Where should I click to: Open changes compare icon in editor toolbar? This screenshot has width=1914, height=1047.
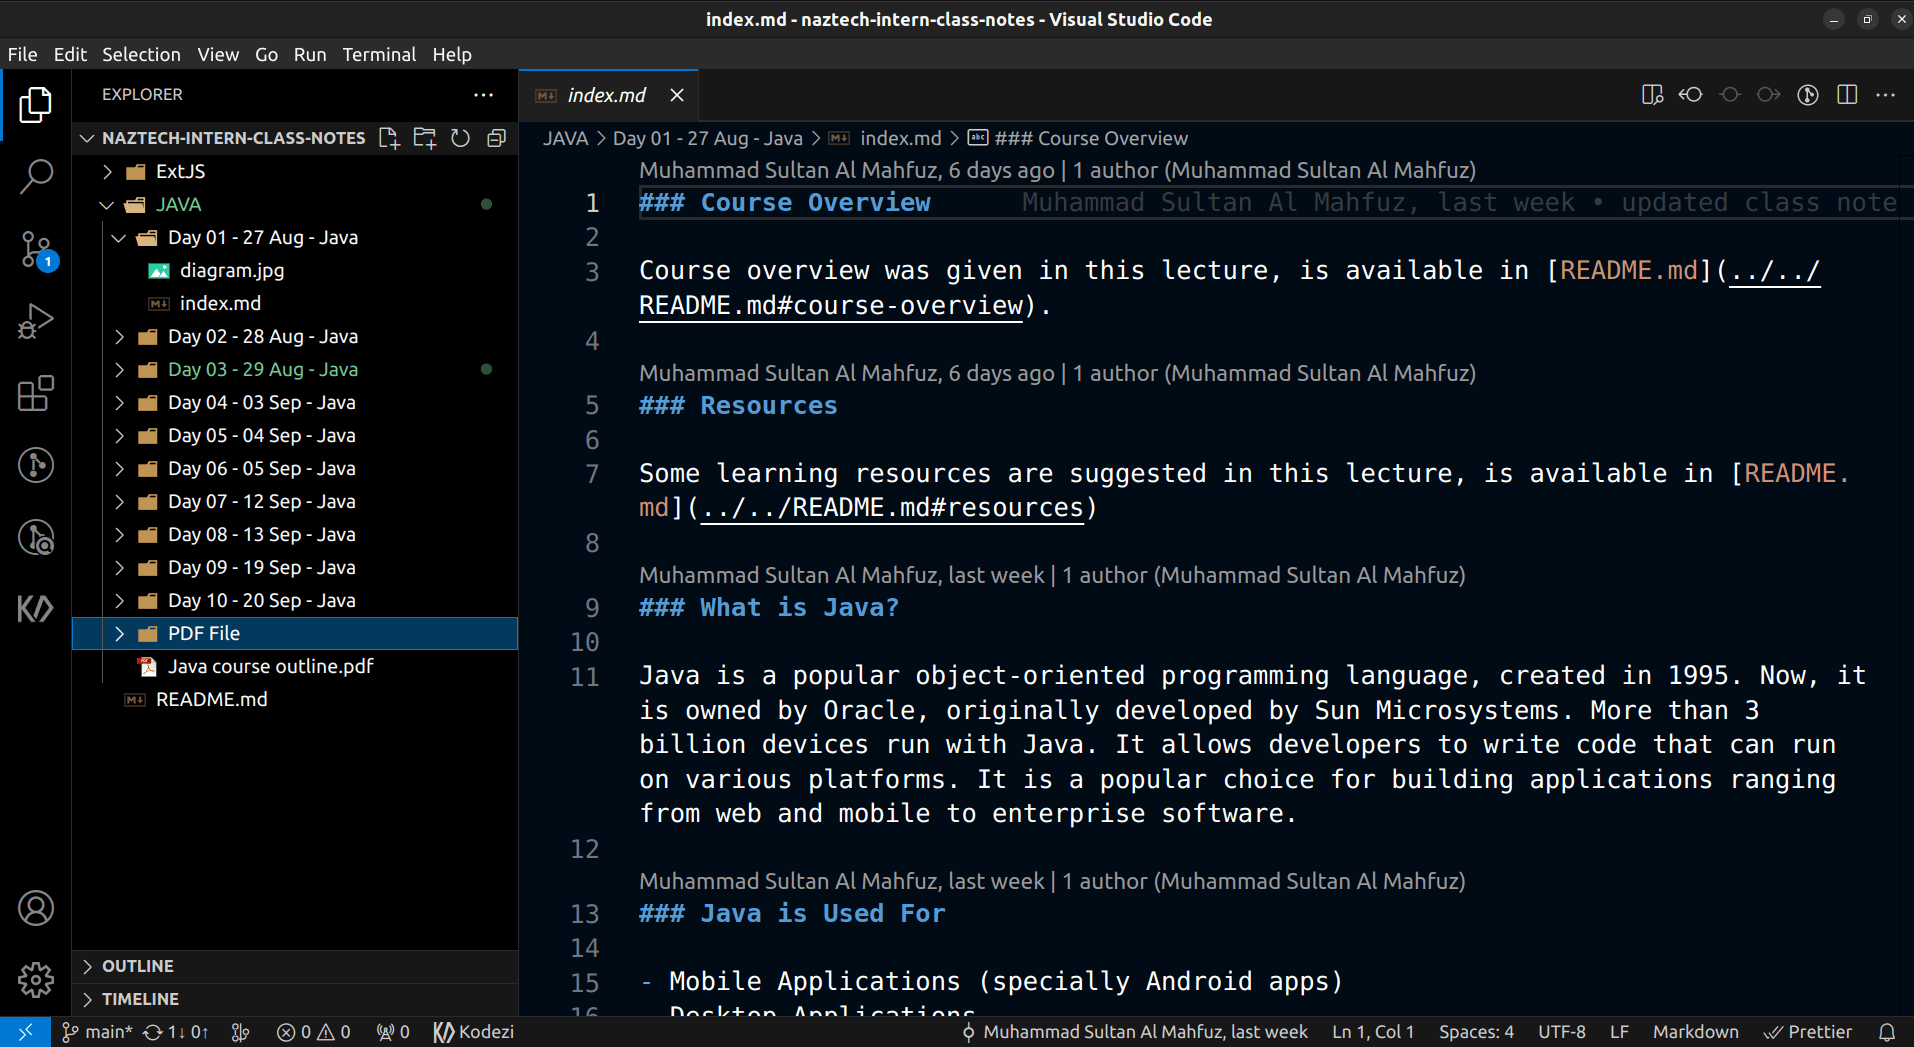click(1691, 95)
